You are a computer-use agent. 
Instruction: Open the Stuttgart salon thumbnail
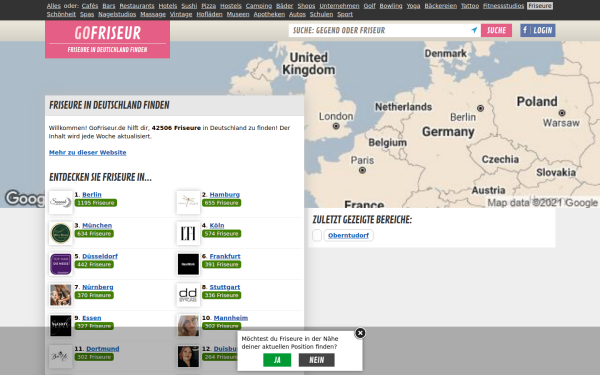188,295
